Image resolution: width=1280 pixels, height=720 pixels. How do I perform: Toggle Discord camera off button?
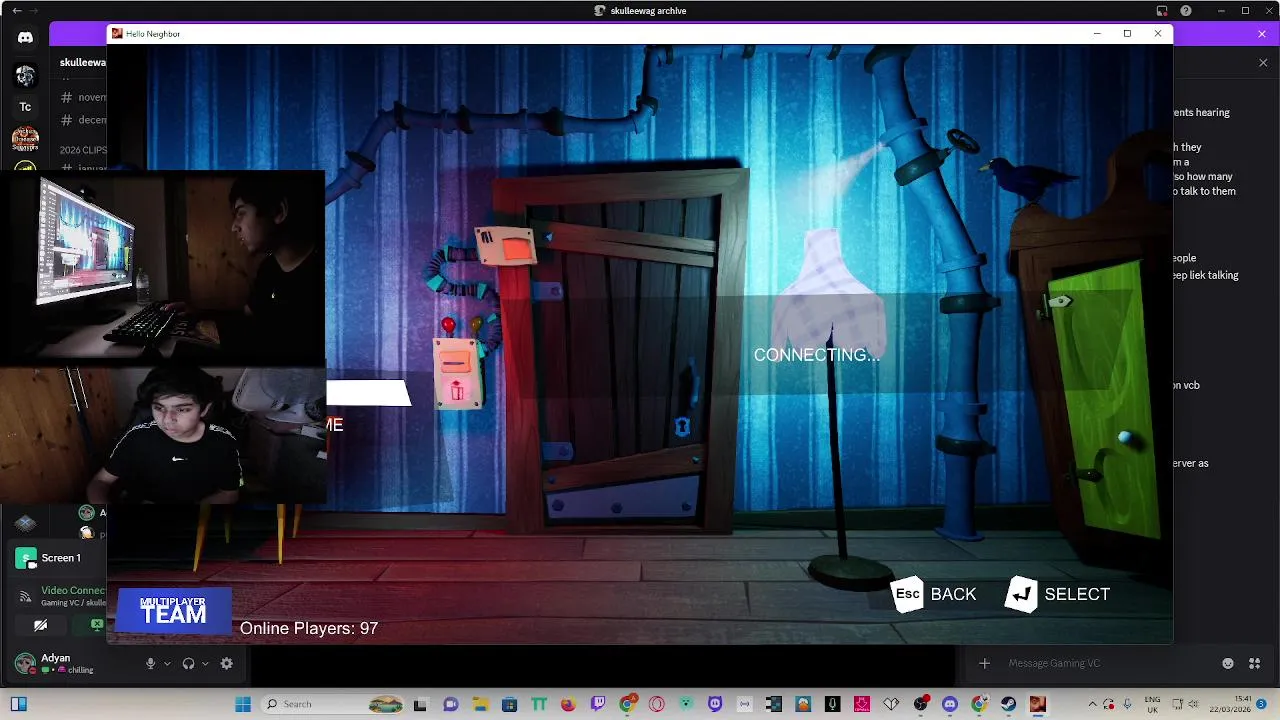pyautogui.click(x=40, y=625)
